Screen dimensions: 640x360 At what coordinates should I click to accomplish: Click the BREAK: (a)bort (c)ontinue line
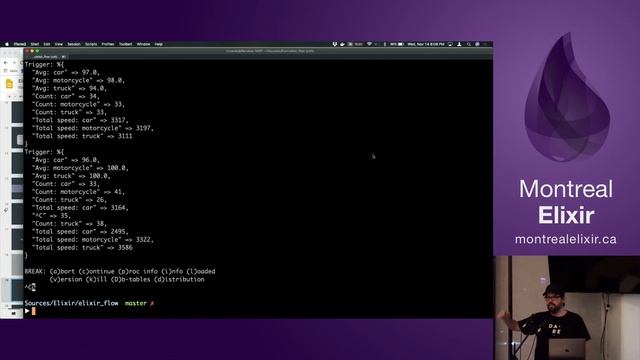click(120, 271)
